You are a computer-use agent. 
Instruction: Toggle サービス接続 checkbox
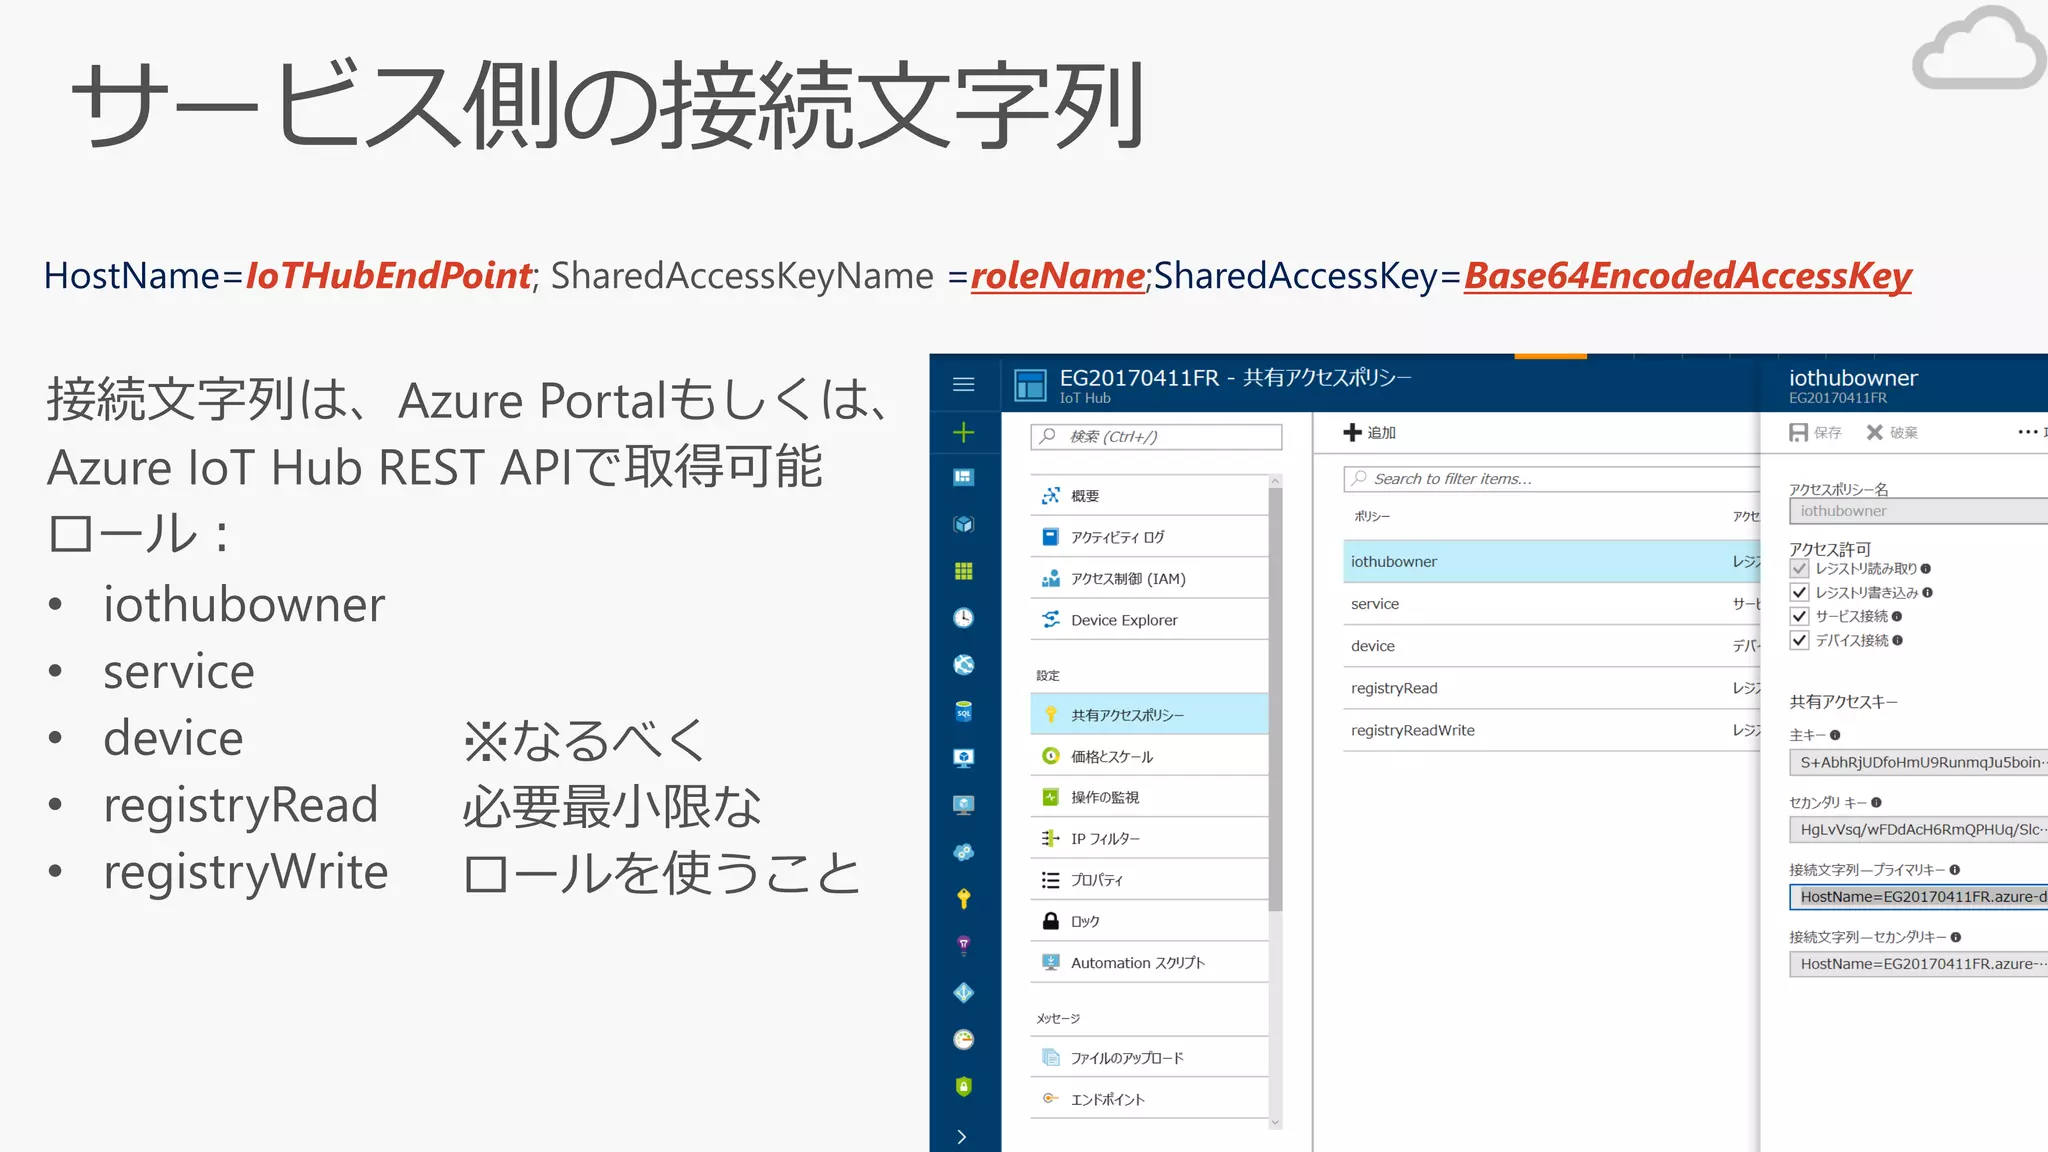tap(1799, 616)
